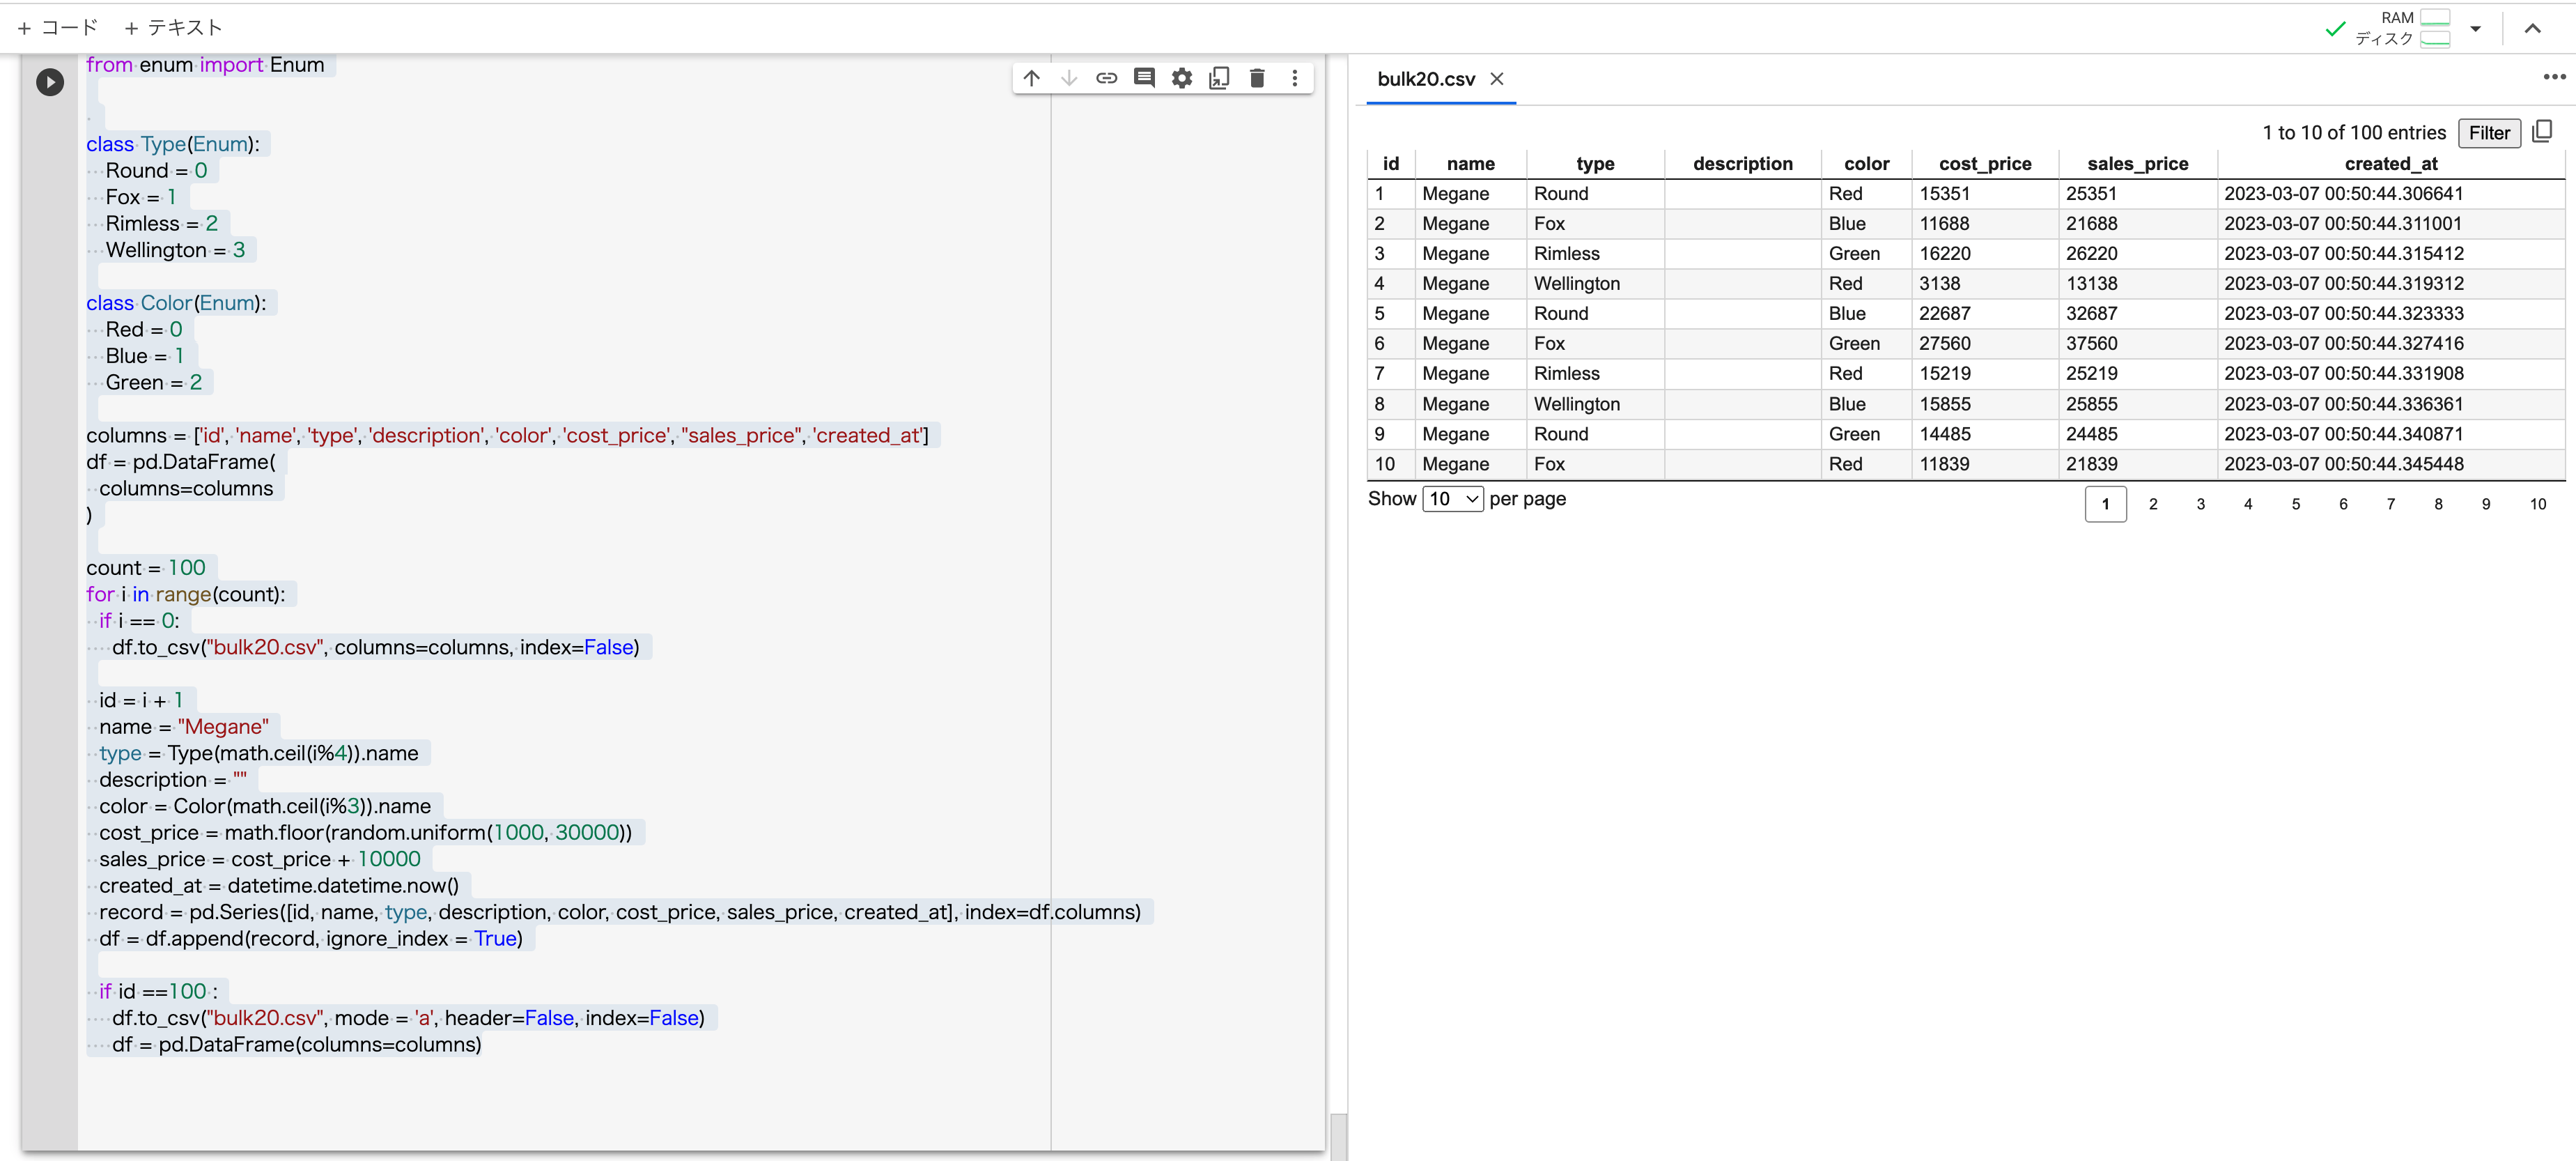Click the cost_price cell 15351

pyautogui.click(x=1985, y=194)
